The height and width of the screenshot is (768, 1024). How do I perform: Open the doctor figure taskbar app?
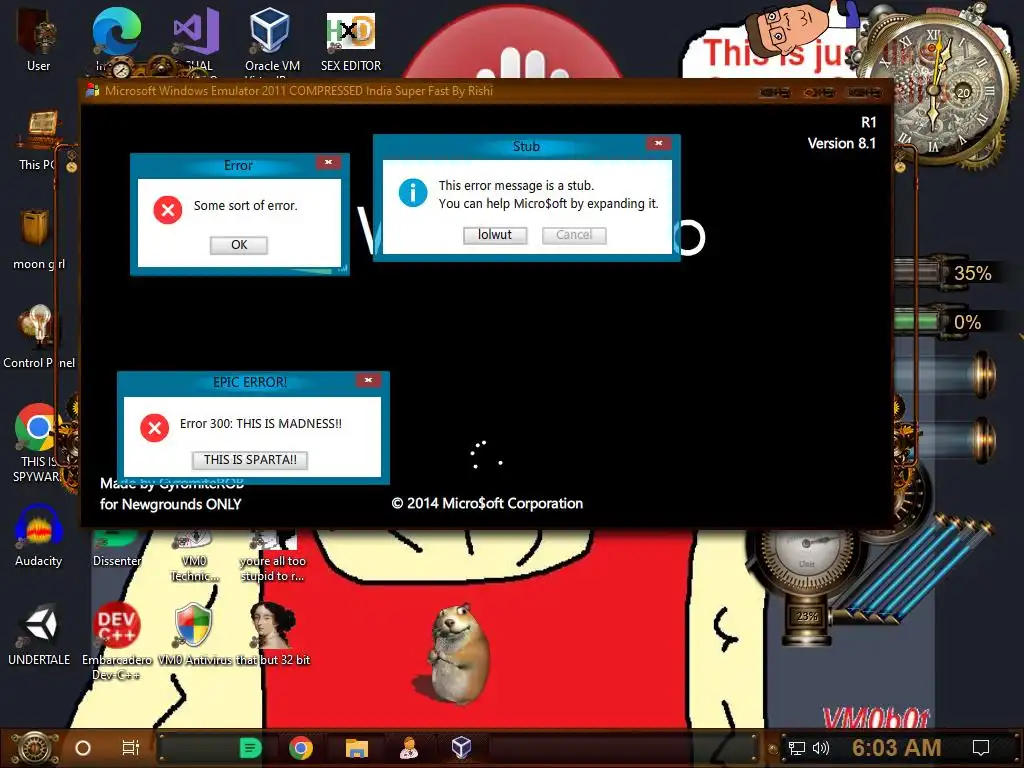[409, 748]
